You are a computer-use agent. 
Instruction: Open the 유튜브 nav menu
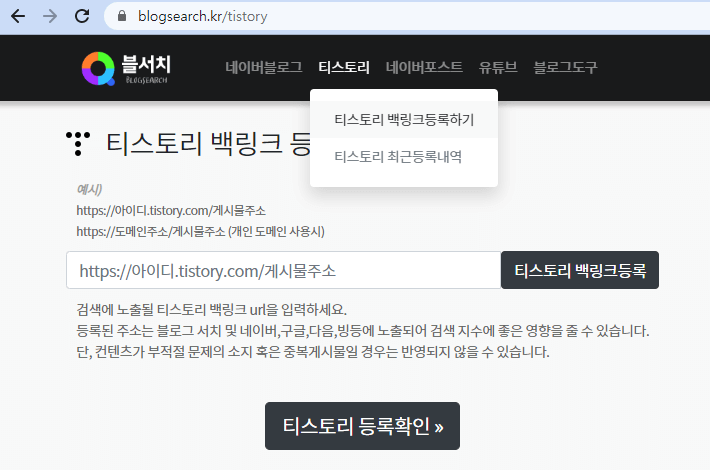click(498, 67)
